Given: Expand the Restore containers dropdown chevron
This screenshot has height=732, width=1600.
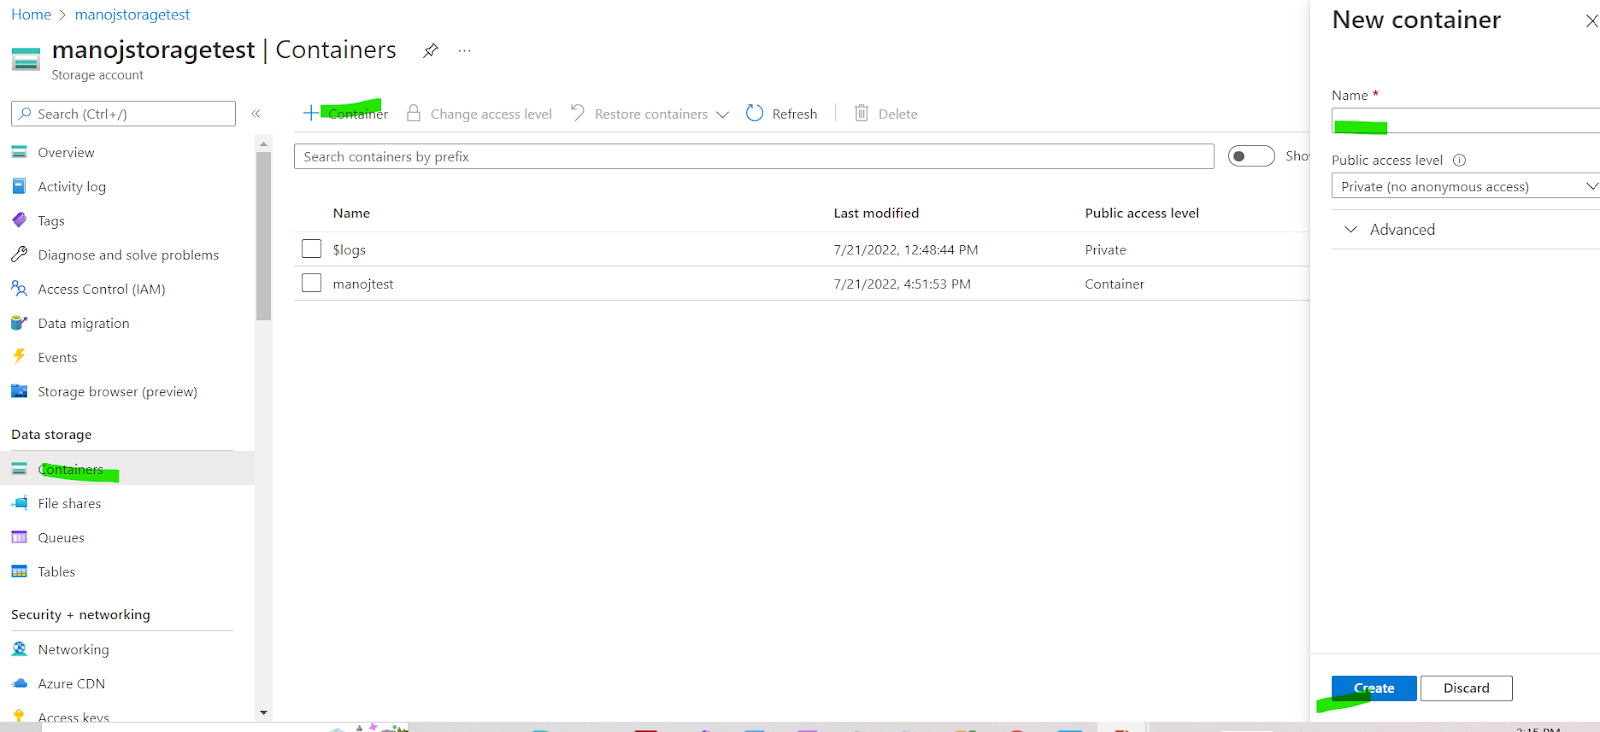Looking at the screenshot, I should point(722,114).
